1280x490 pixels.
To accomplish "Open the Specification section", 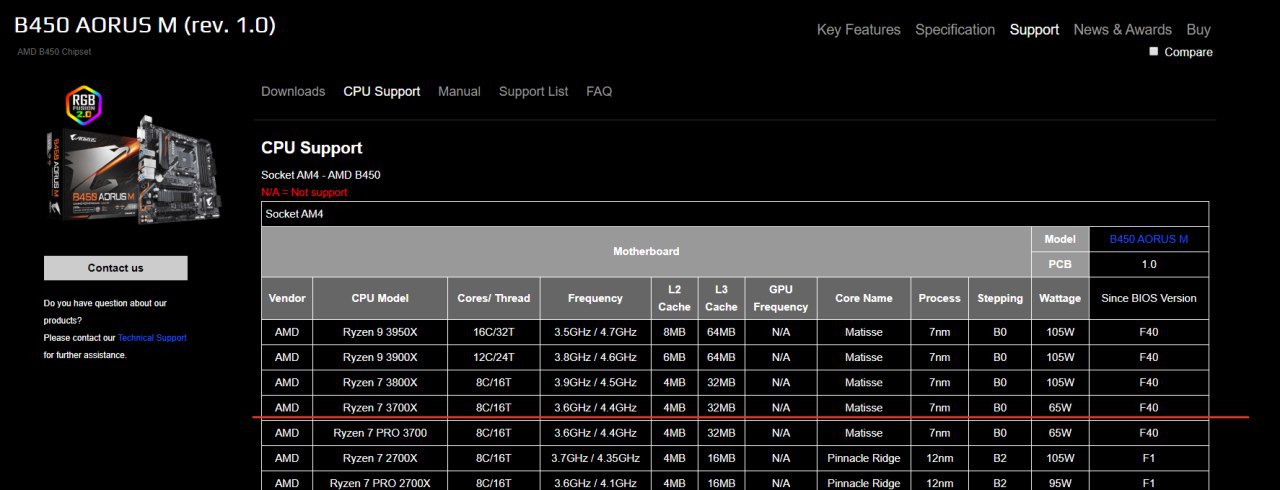I will pyautogui.click(x=955, y=30).
